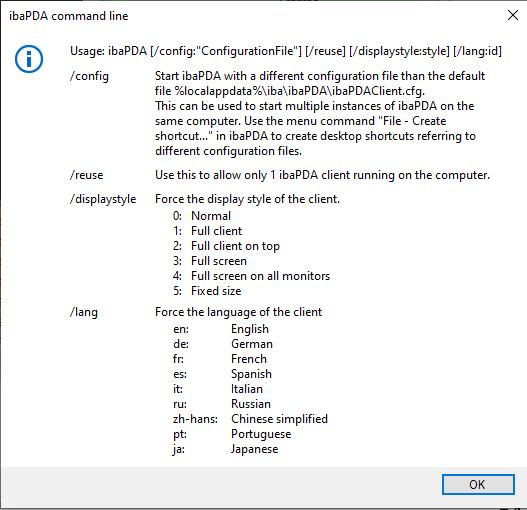This screenshot has width=527, height=510.
Task: Click the 'ibaPDA command line' title text
Action: point(69,16)
